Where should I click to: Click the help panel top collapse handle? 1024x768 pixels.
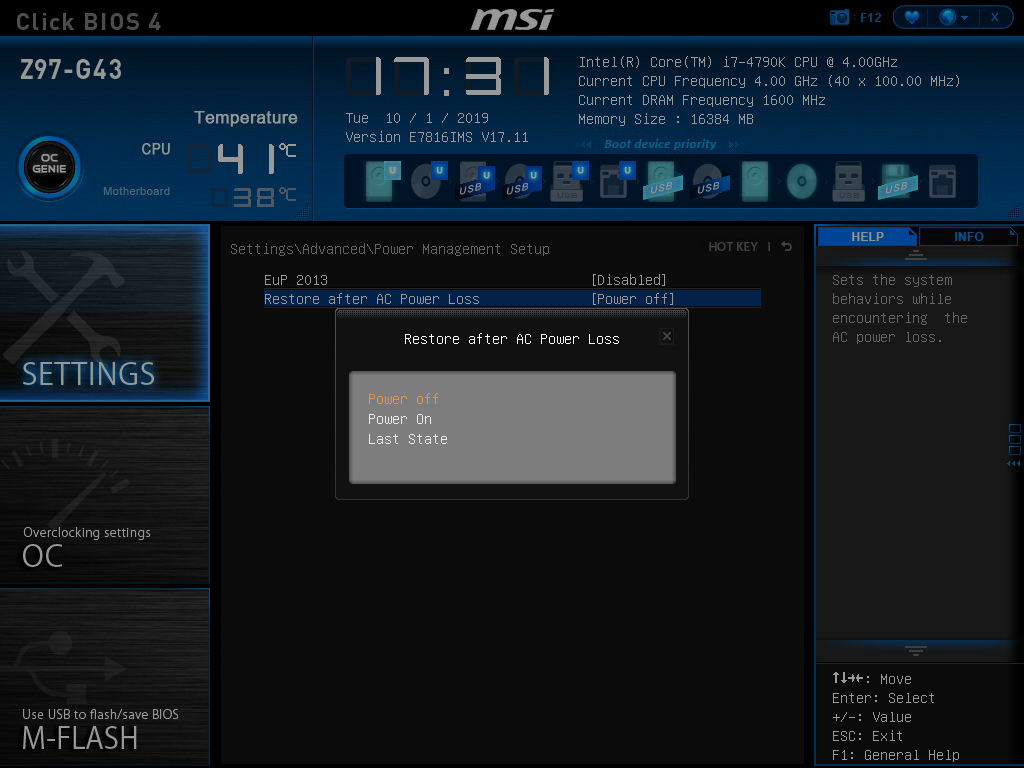[916, 255]
